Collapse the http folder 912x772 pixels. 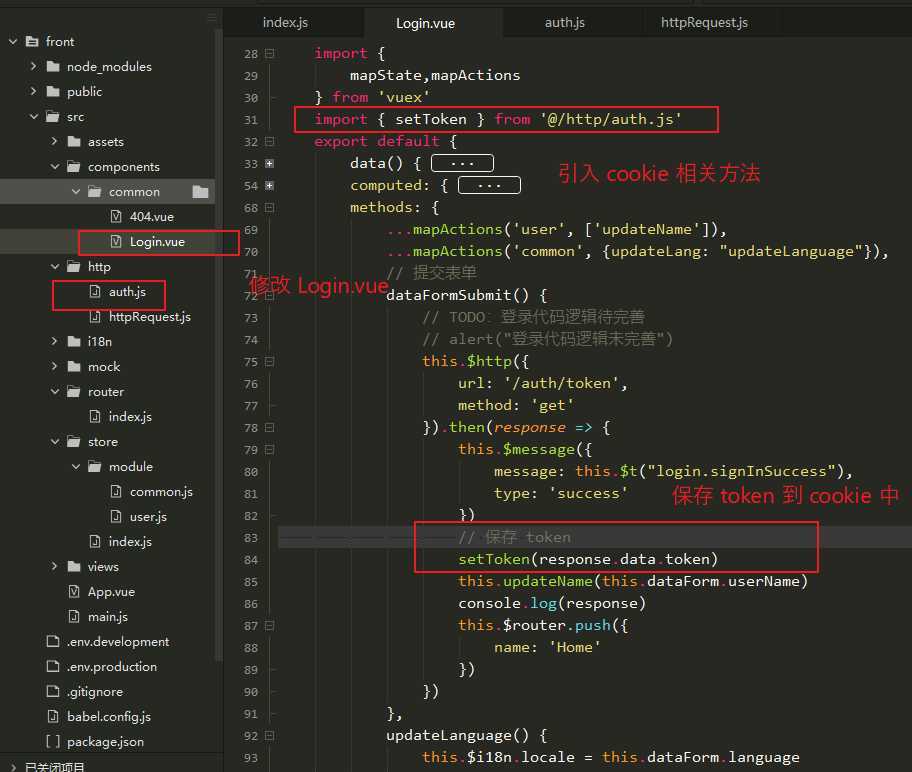coord(55,266)
